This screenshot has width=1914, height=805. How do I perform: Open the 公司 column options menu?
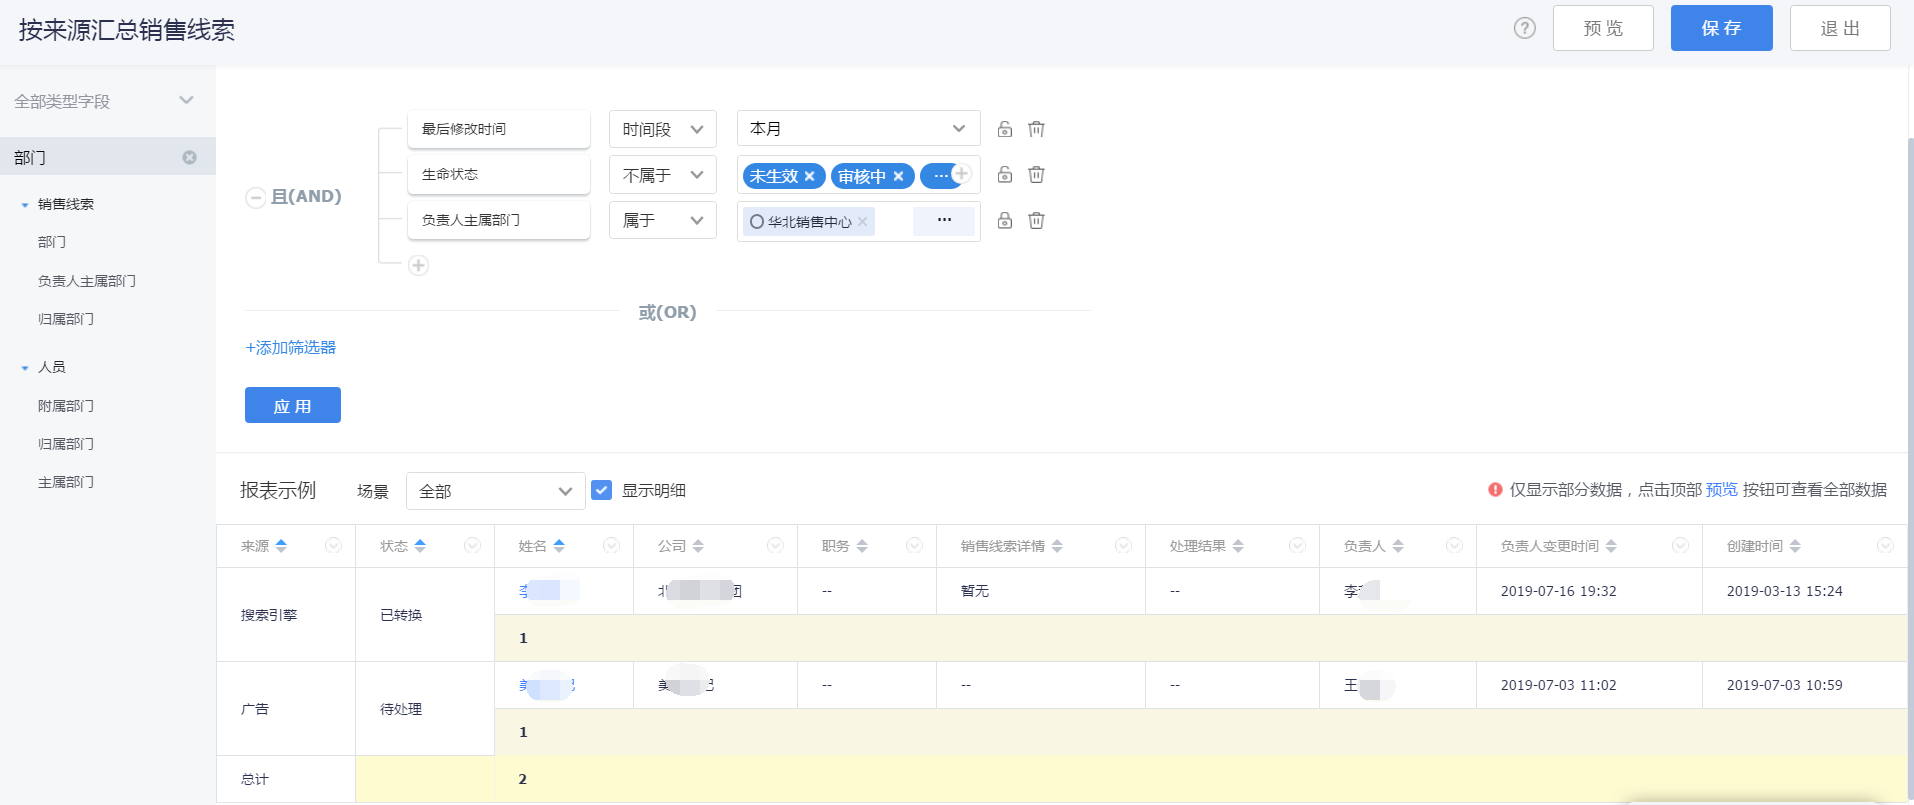[x=775, y=545]
